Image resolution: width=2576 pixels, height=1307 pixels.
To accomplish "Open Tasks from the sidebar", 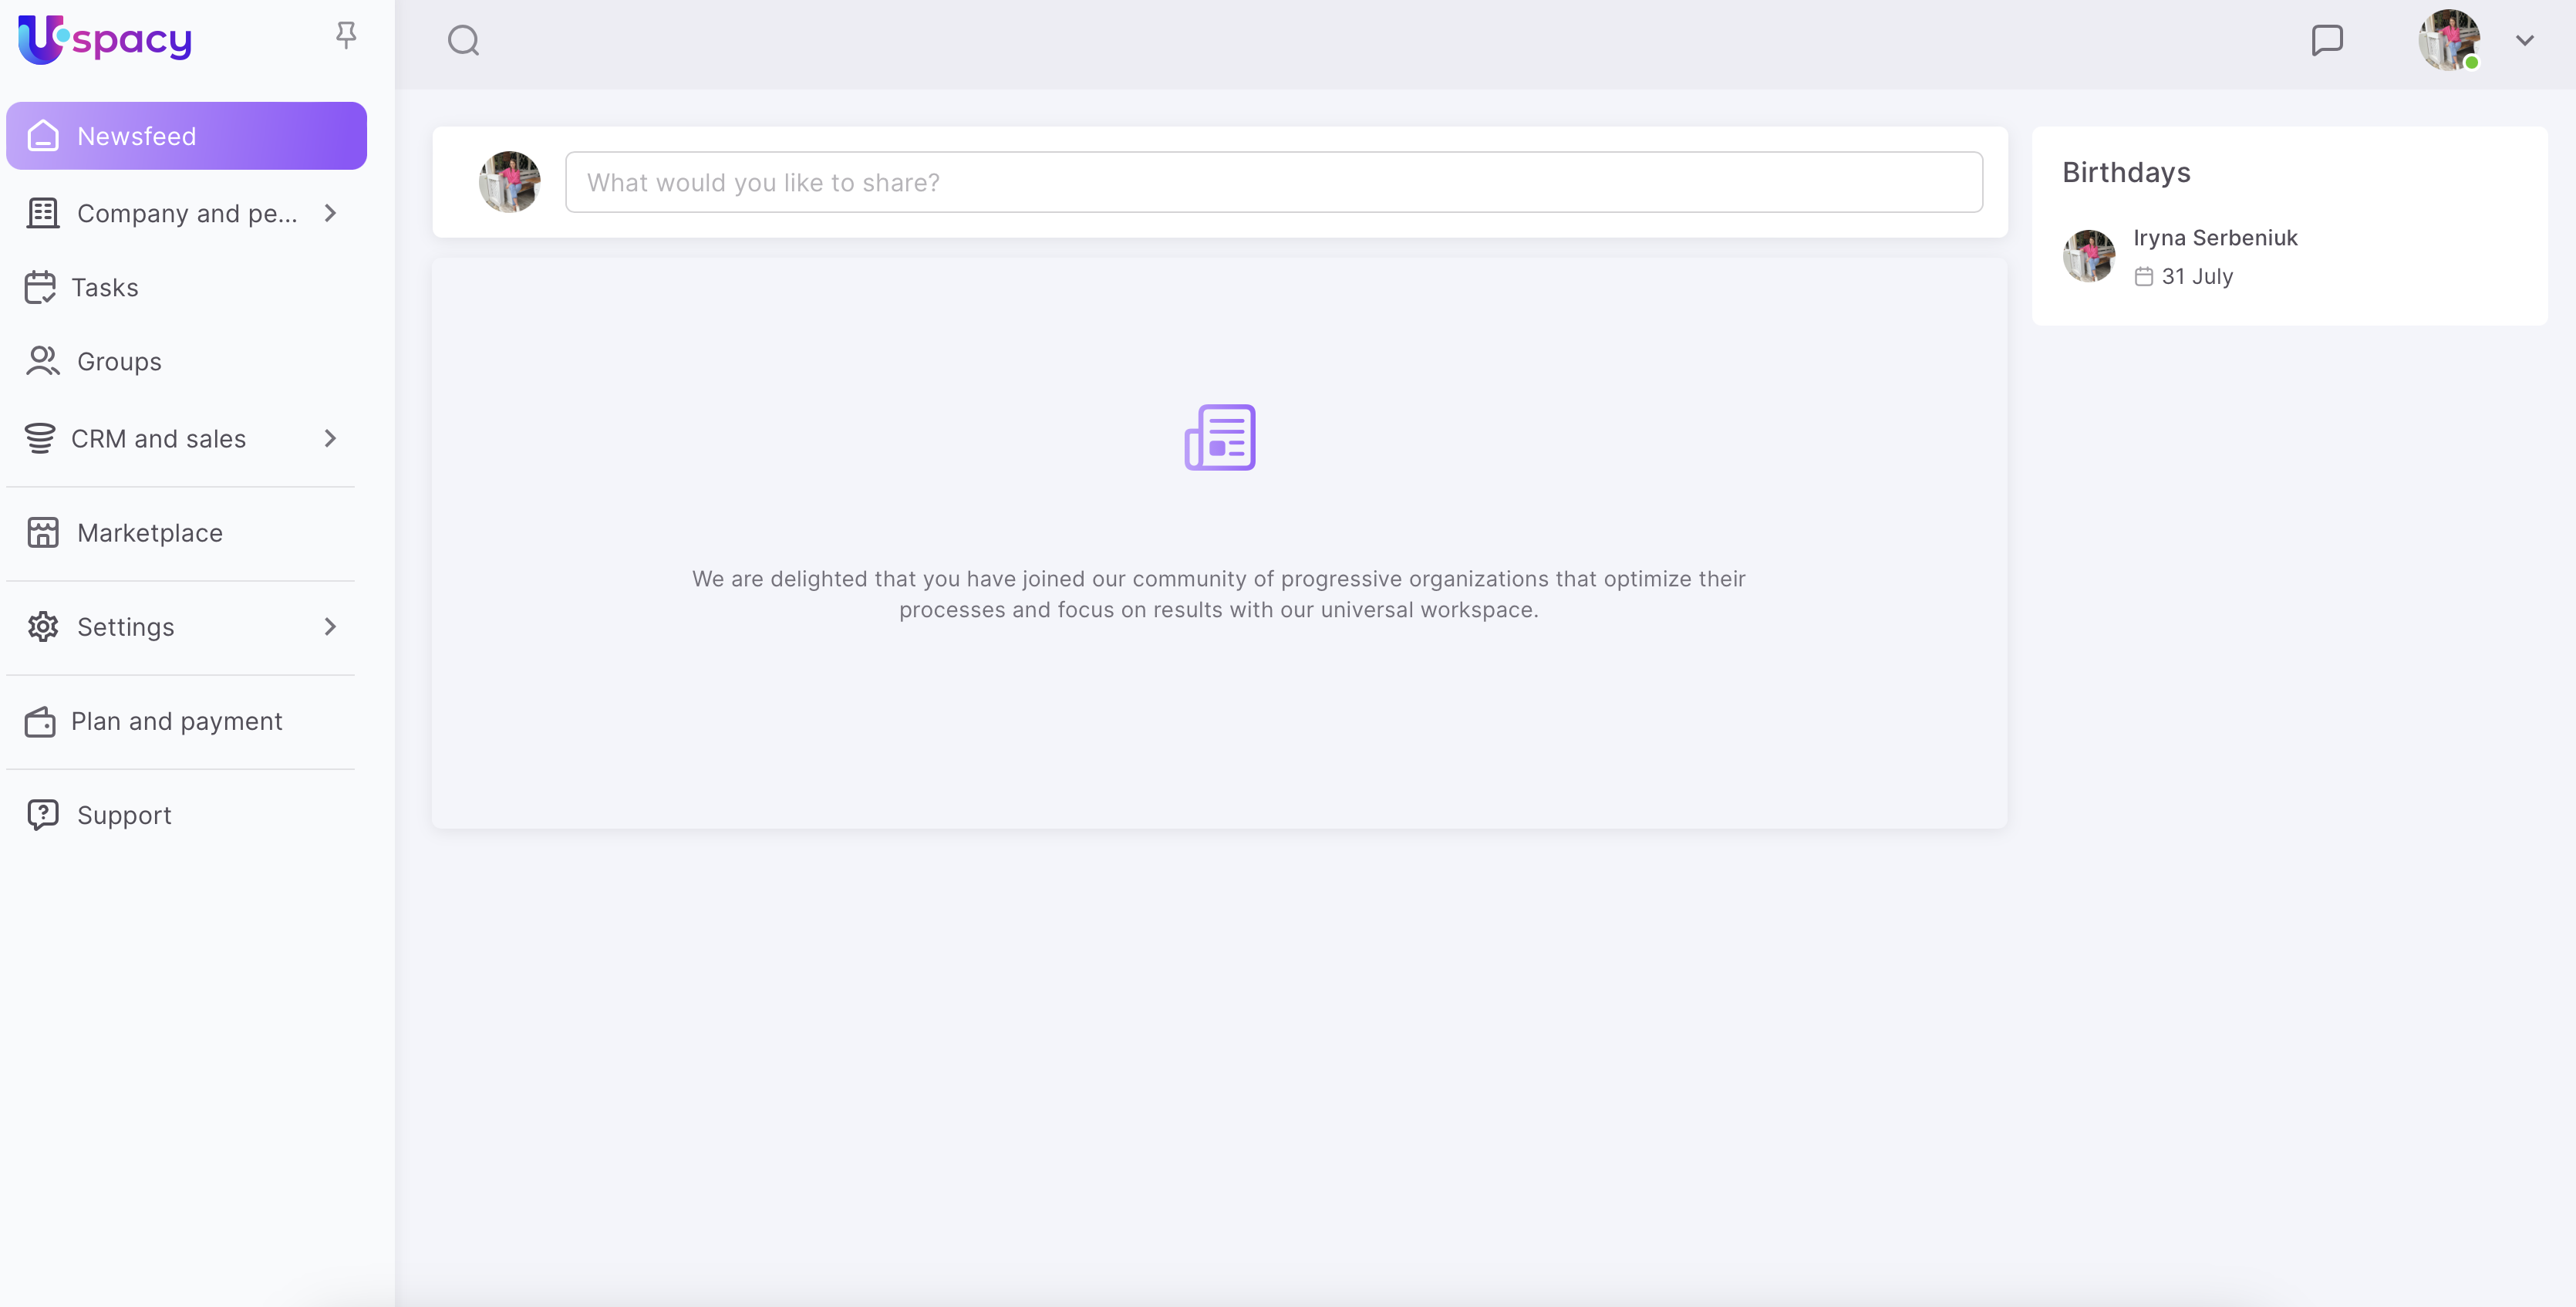I will pos(104,288).
